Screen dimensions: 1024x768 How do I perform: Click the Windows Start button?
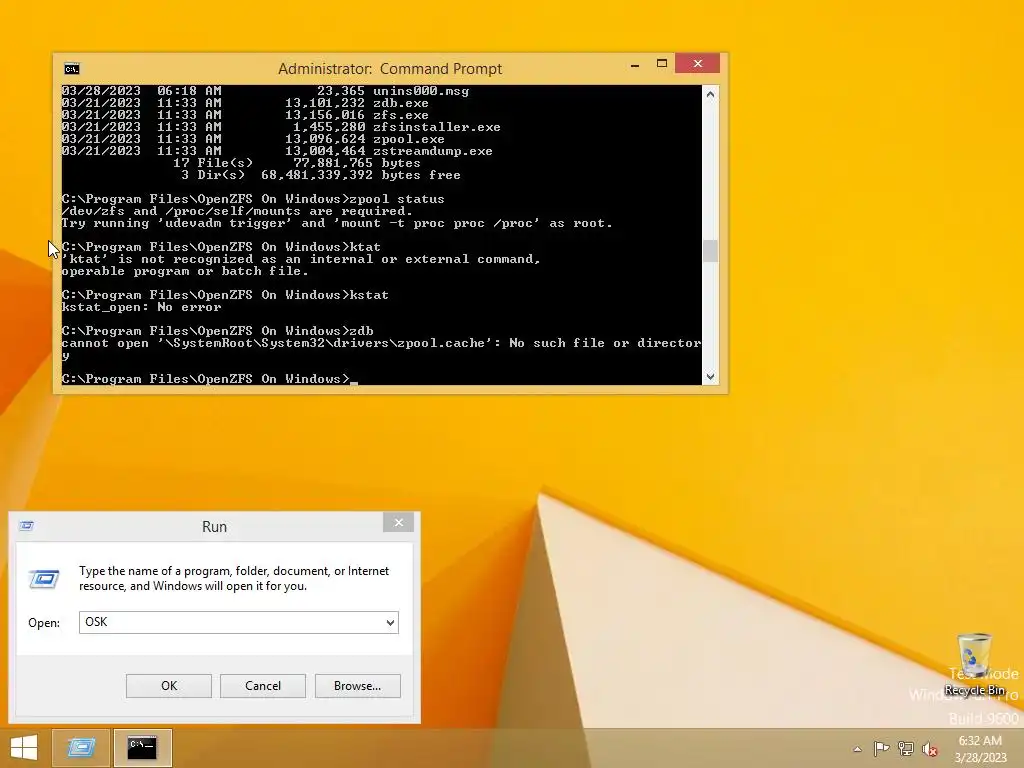click(x=24, y=748)
